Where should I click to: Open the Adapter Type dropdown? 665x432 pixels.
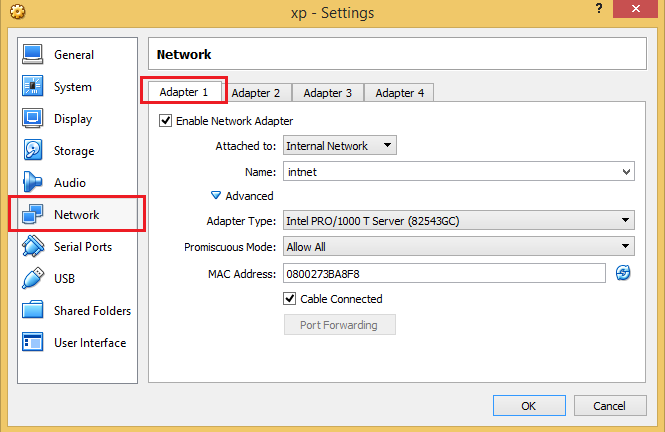tap(458, 220)
